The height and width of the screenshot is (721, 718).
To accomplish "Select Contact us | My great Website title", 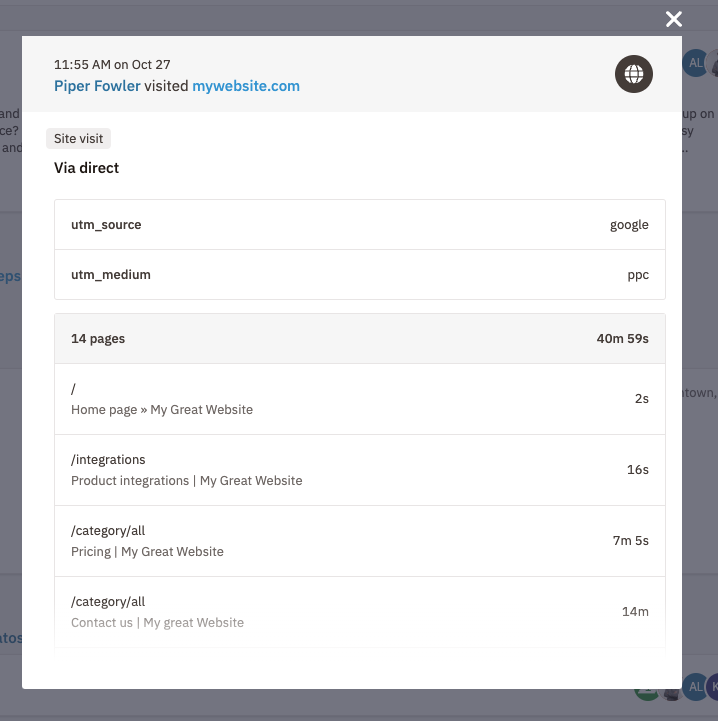I will pyautogui.click(x=157, y=623).
